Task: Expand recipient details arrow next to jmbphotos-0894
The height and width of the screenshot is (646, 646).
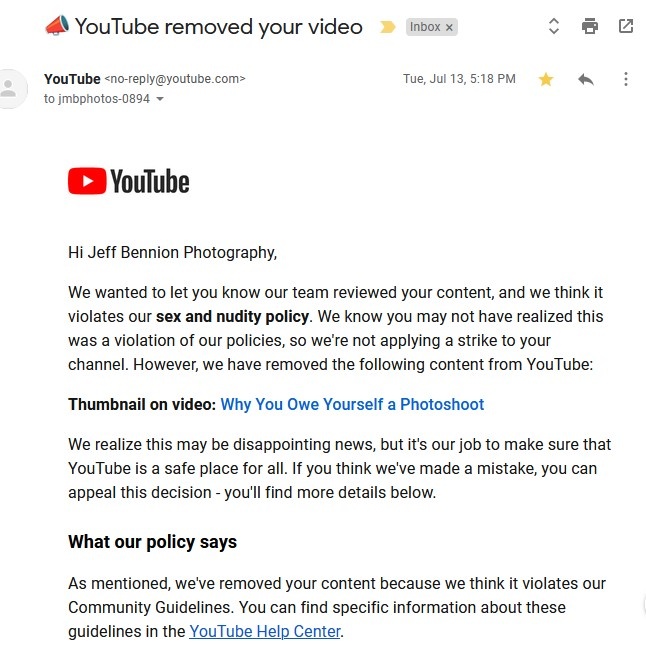Action: [160, 99]
